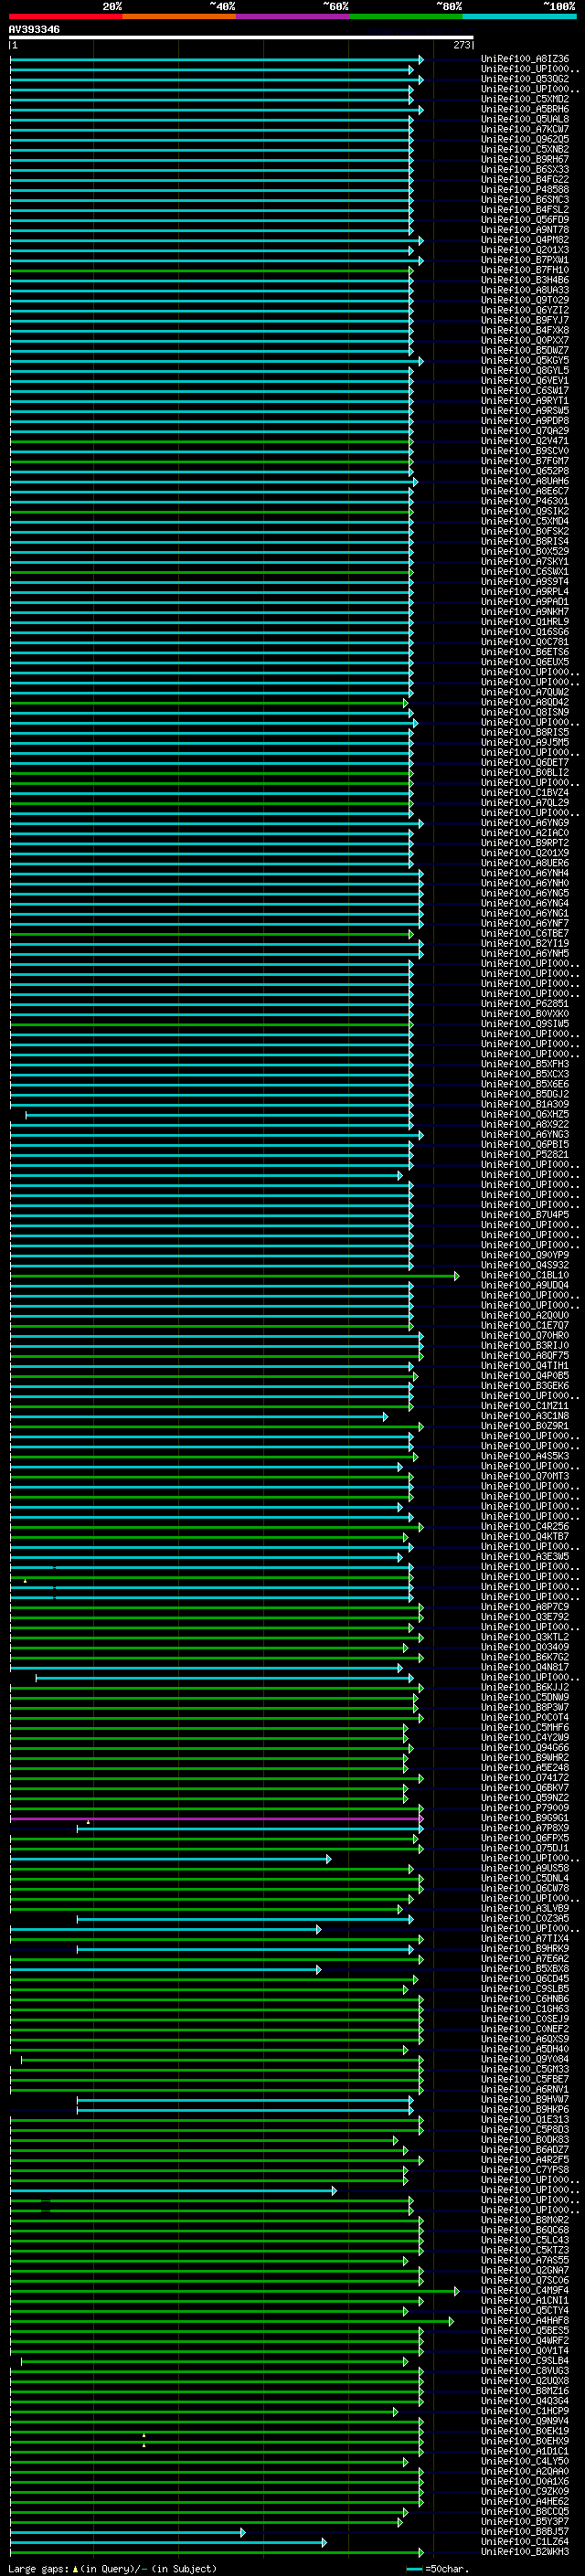Select label UniRef100_B4FG22
This screenshot has height=2576, width=585.
(x=525, y=179)
